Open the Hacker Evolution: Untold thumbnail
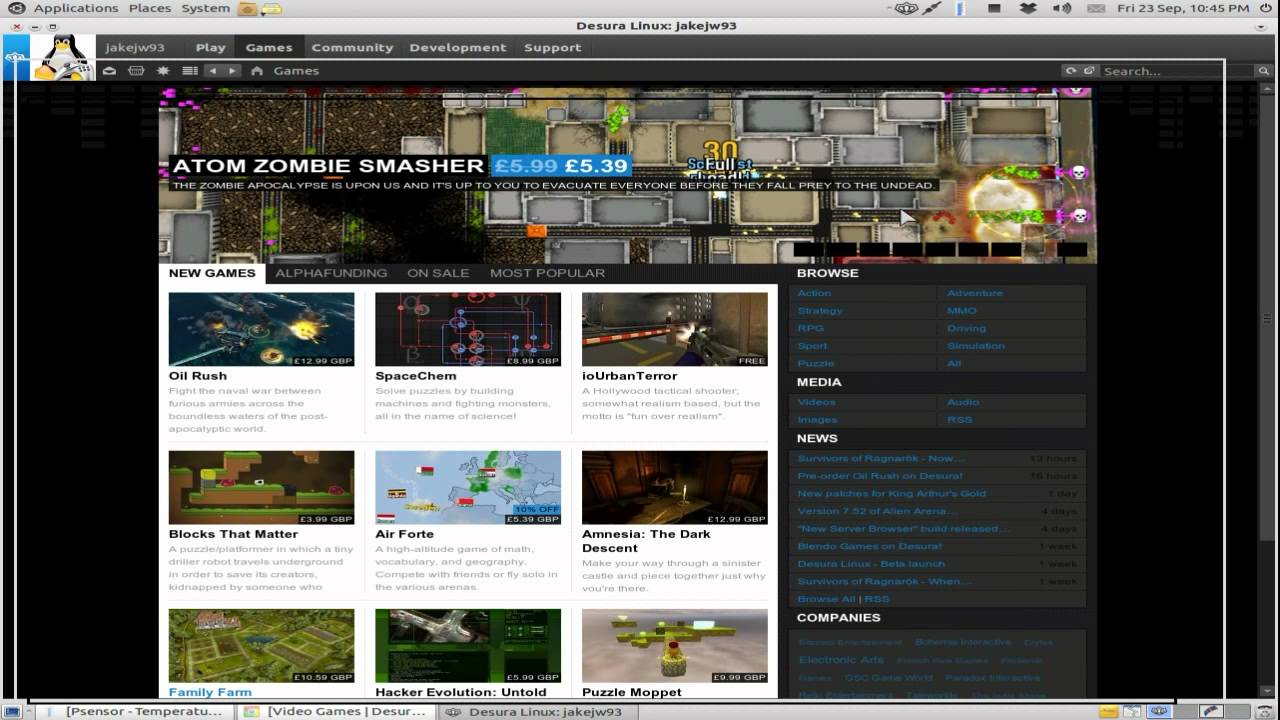1280x720 pixels. tap(468, 646)
